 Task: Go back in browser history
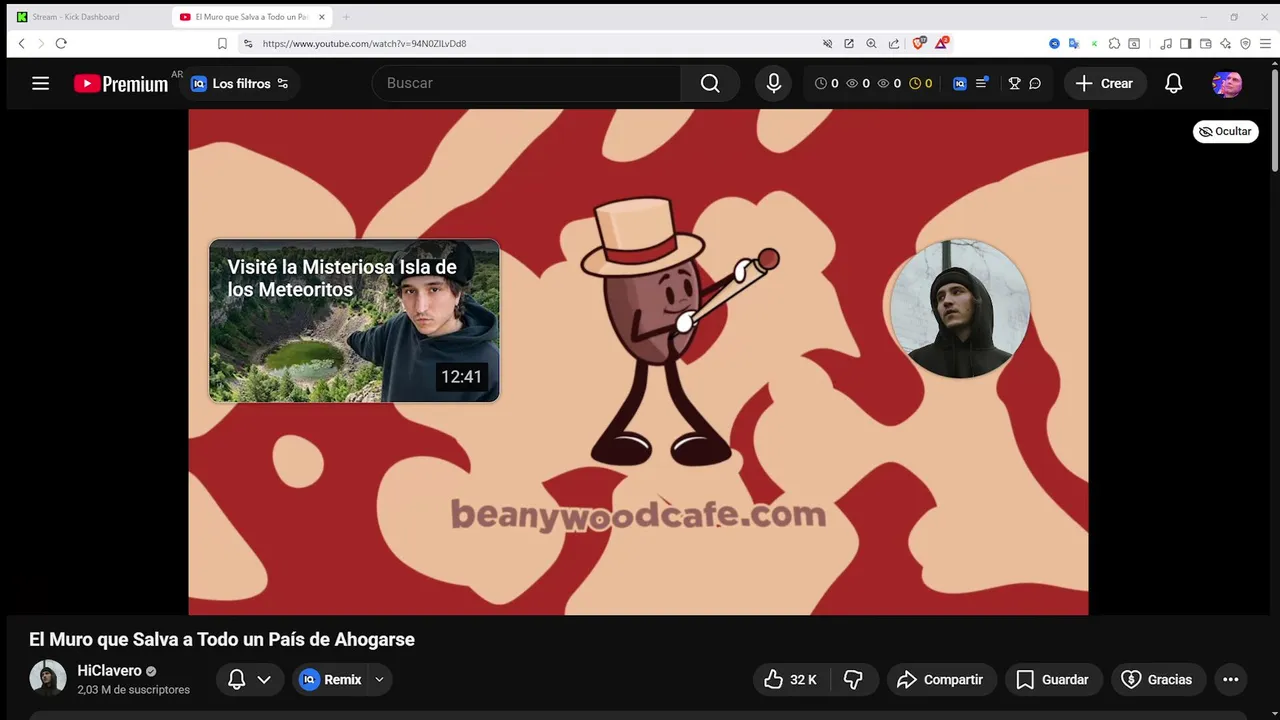click(21, 44)
